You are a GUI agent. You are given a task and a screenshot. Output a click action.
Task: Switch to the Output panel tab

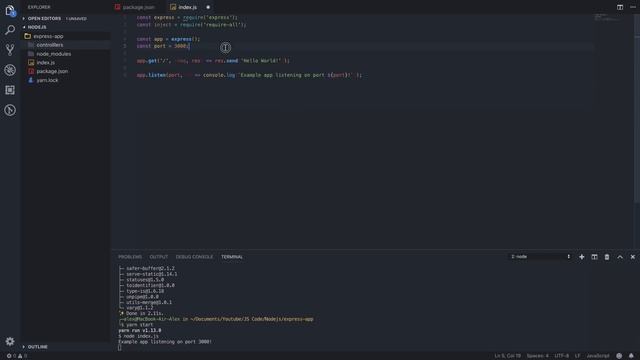(159, 257)
